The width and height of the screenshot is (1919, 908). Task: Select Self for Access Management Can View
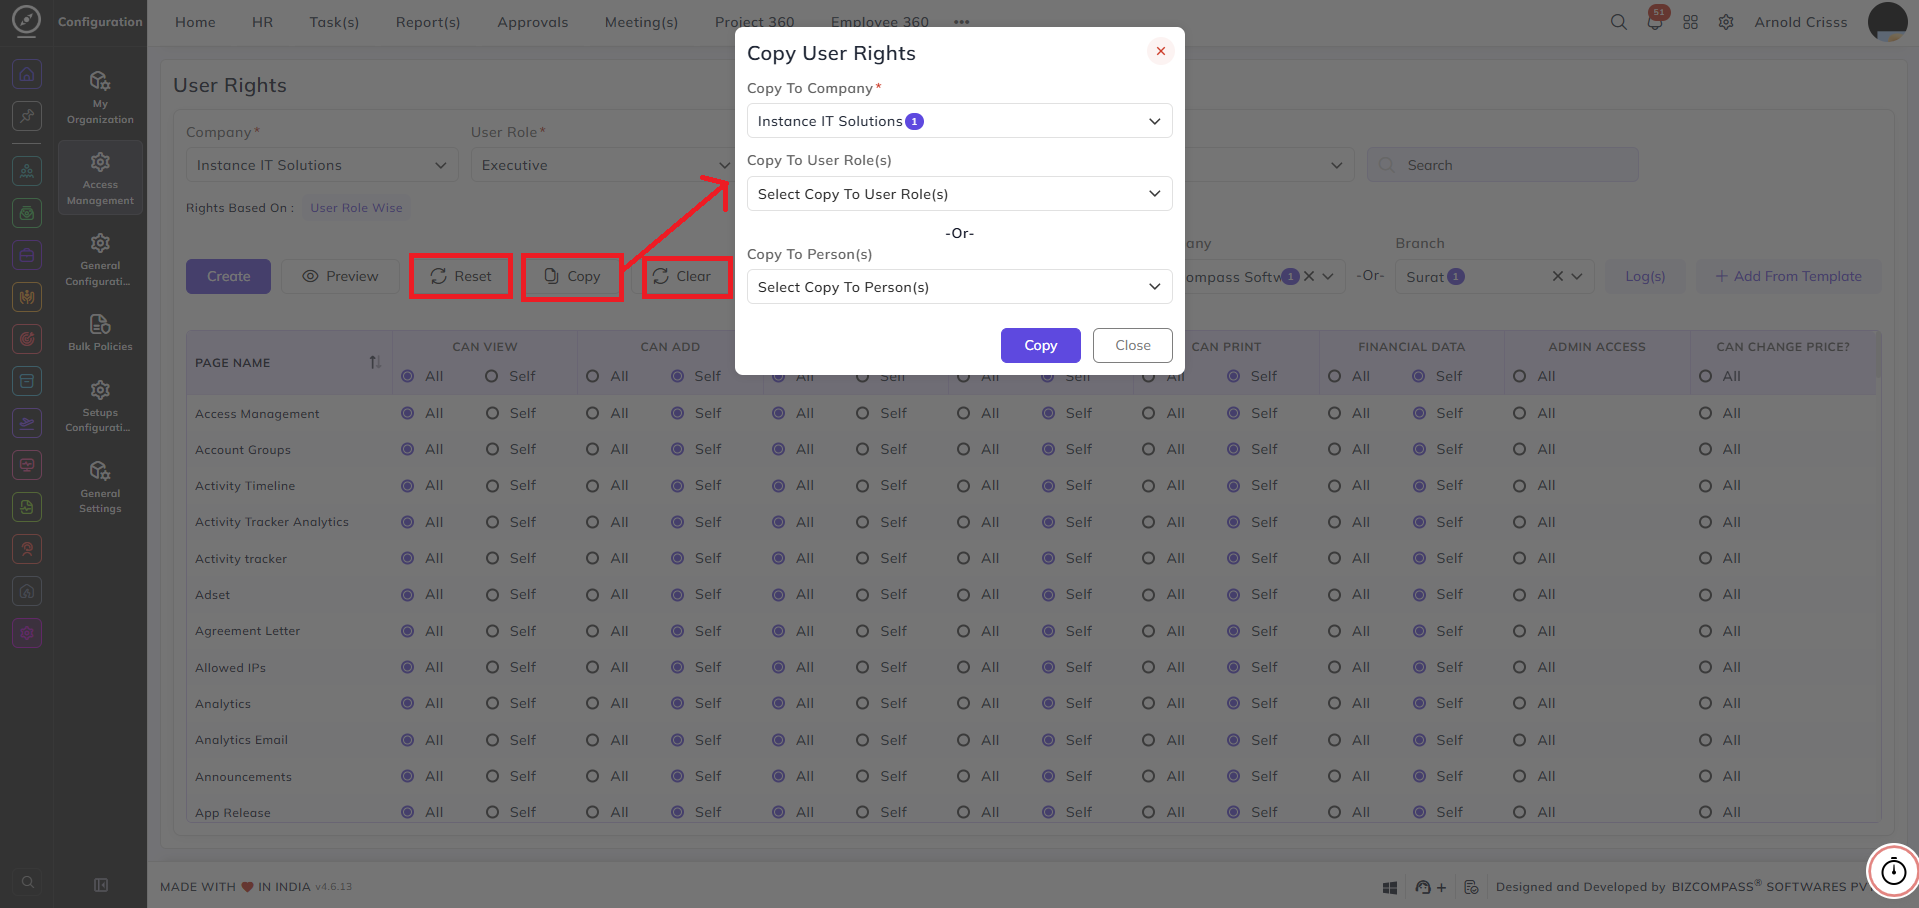492,413
